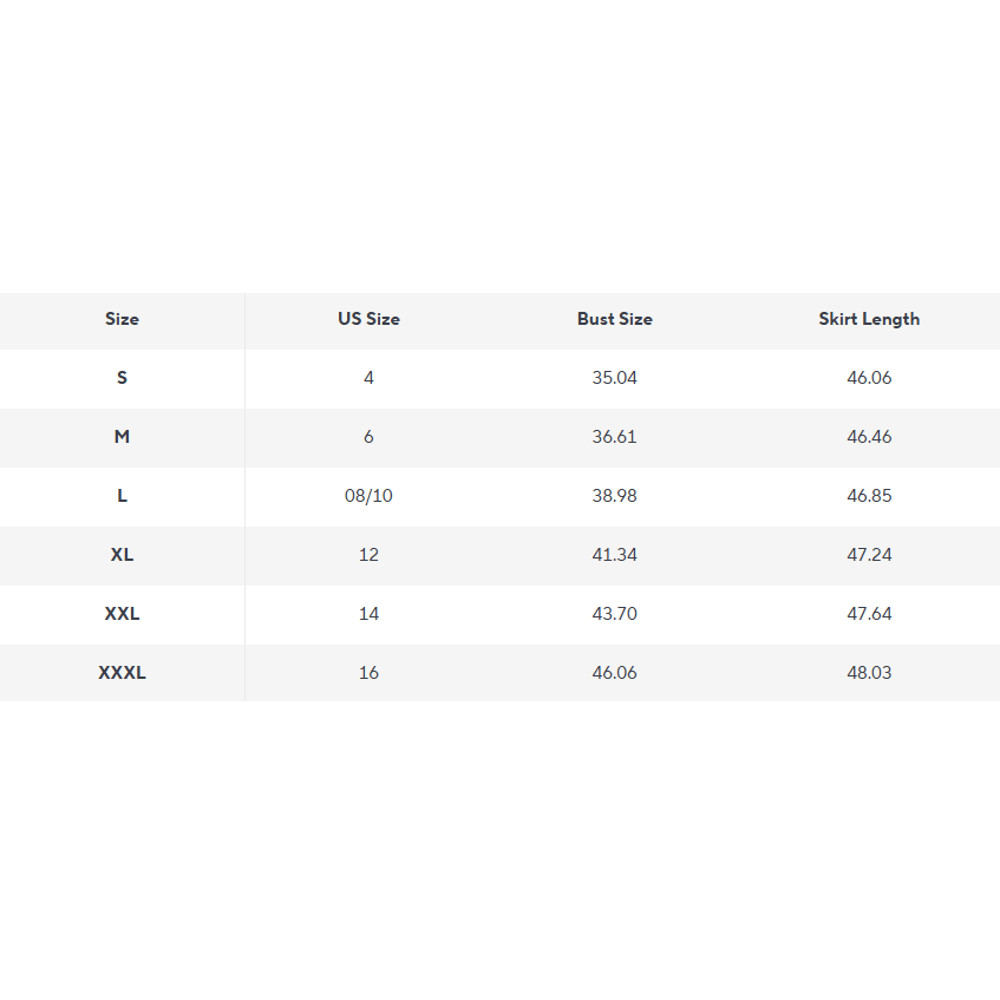Select the XXXL size row label
The image size is (1000, 1000).
(122, 673)
